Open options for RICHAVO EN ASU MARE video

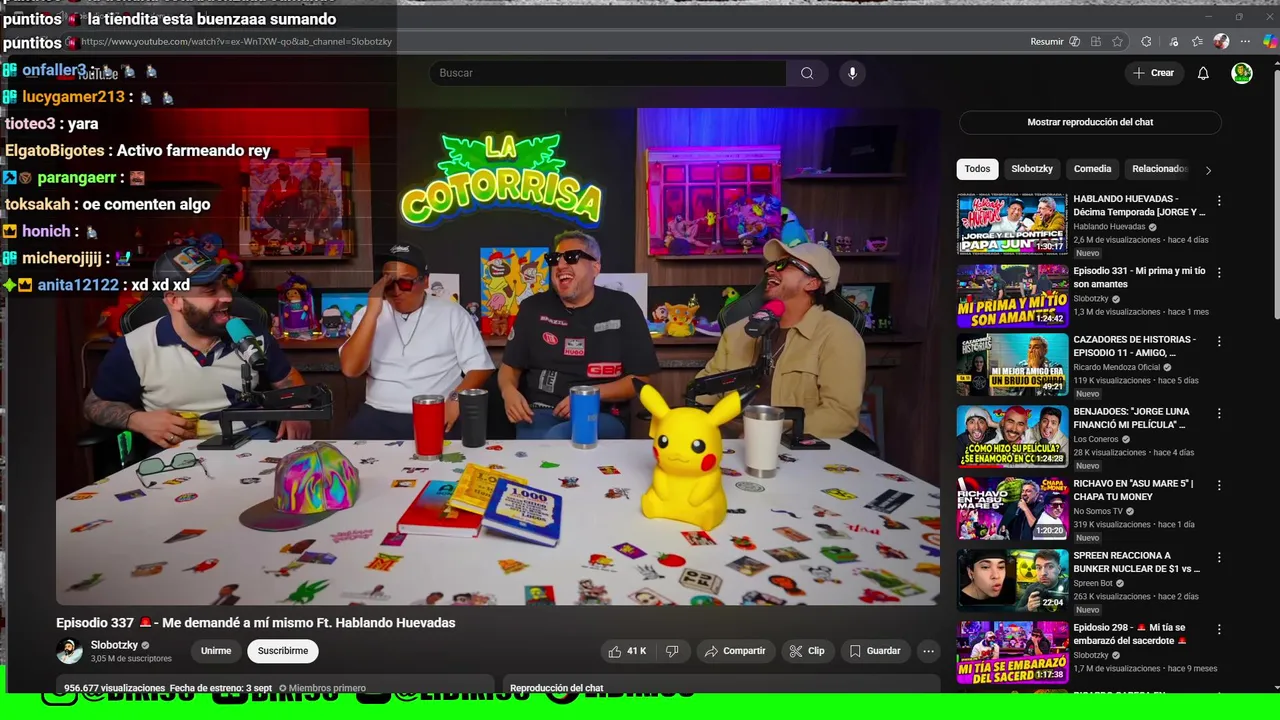click(1218, 485)
